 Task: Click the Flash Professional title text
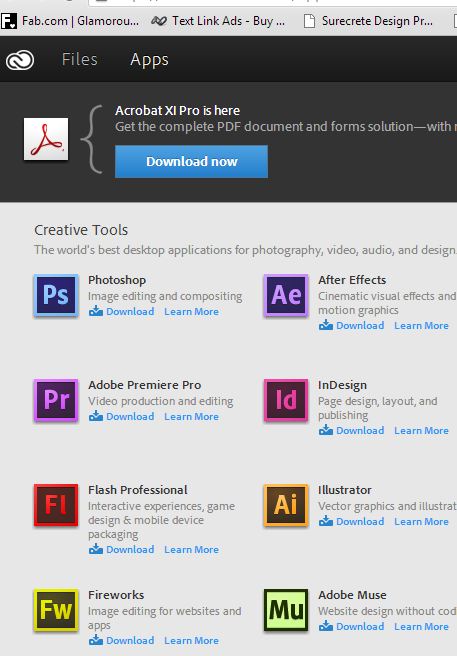pos(138,490)
